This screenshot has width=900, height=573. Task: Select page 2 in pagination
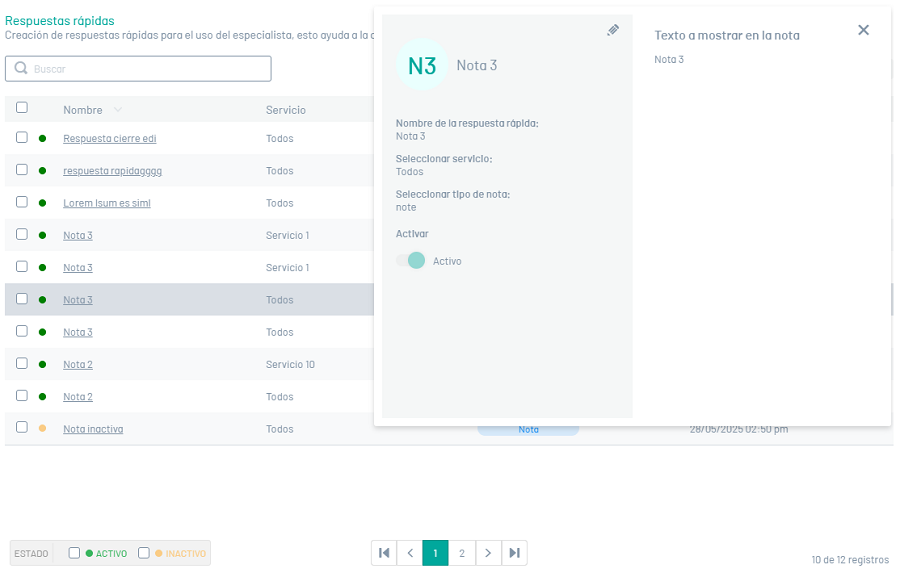pos(461,553)
